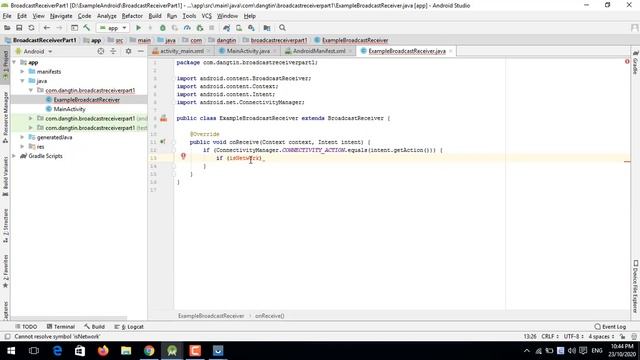
Task: Click the Stop toolbar icon
Action: pyautogui.click(x=211, y=28)
